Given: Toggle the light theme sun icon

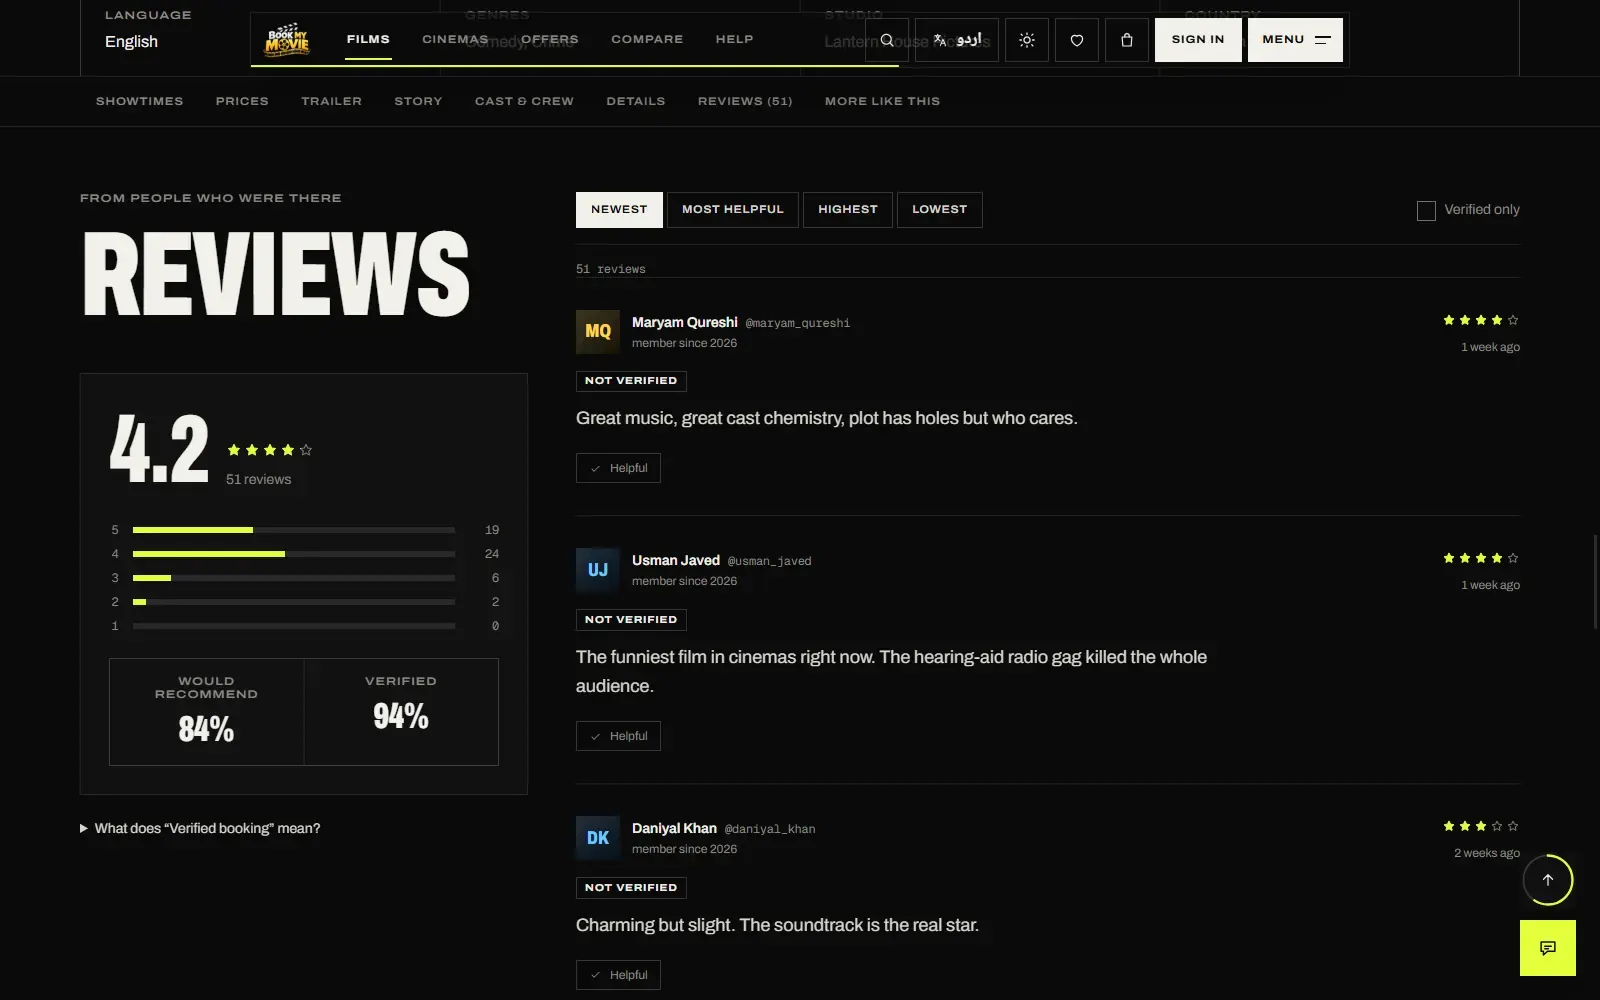Looking at the screenshot, I should point(1027,40).
